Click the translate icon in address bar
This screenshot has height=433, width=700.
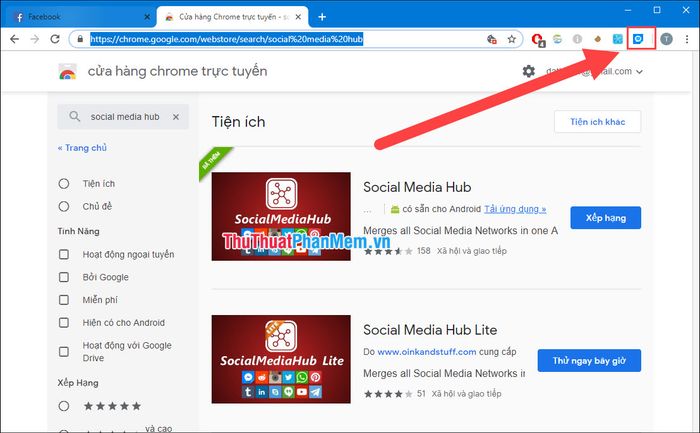click(492, 39)
